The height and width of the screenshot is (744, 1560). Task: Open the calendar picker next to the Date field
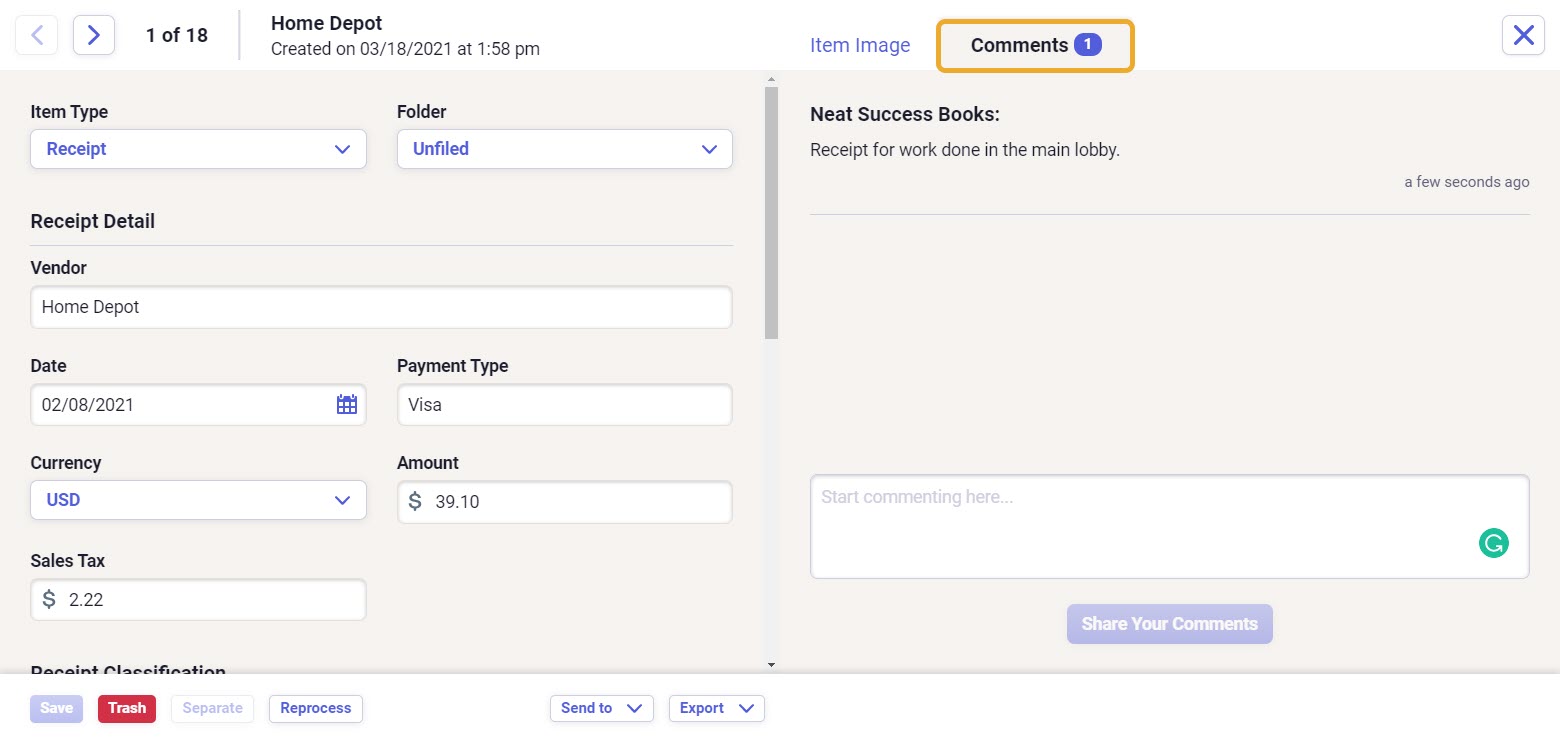[x=346, y=404]
